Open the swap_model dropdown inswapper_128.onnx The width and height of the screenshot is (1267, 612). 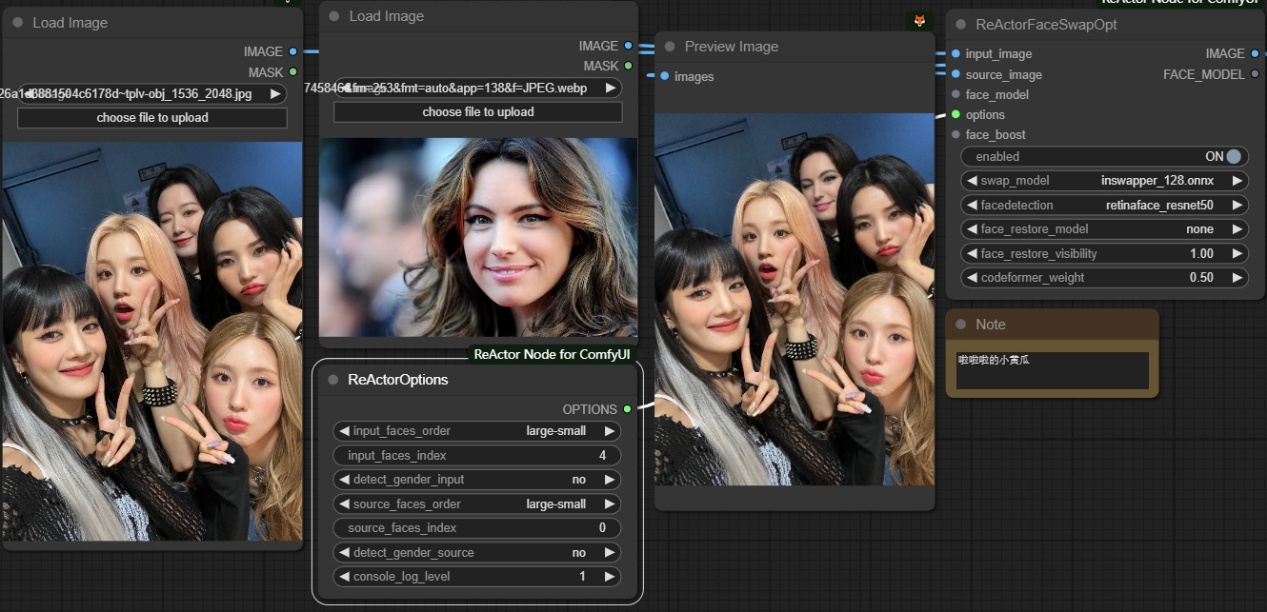pyautogui.click(x=1156, y=181)
